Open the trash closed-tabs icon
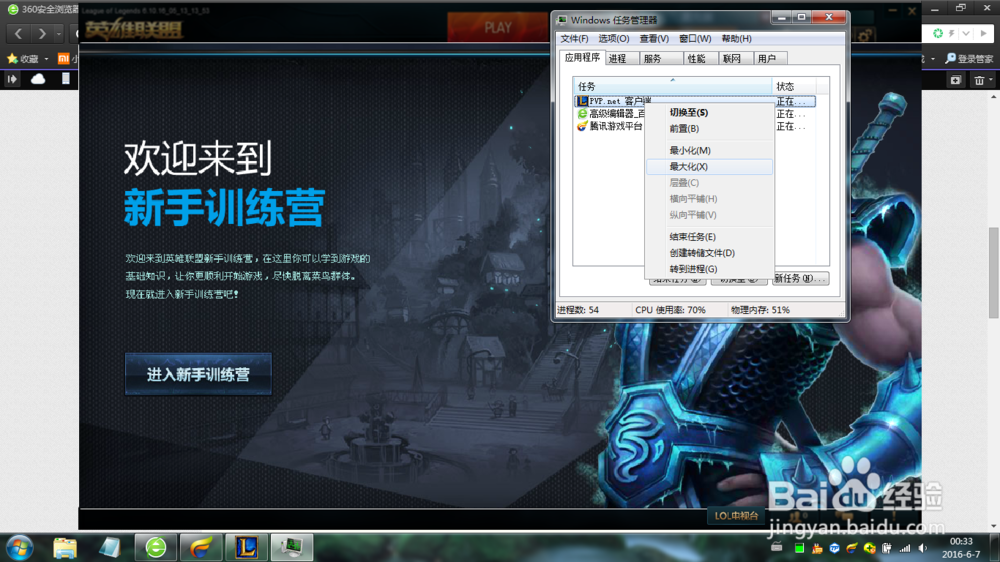 pyautogui.click(x=979, y=80)
